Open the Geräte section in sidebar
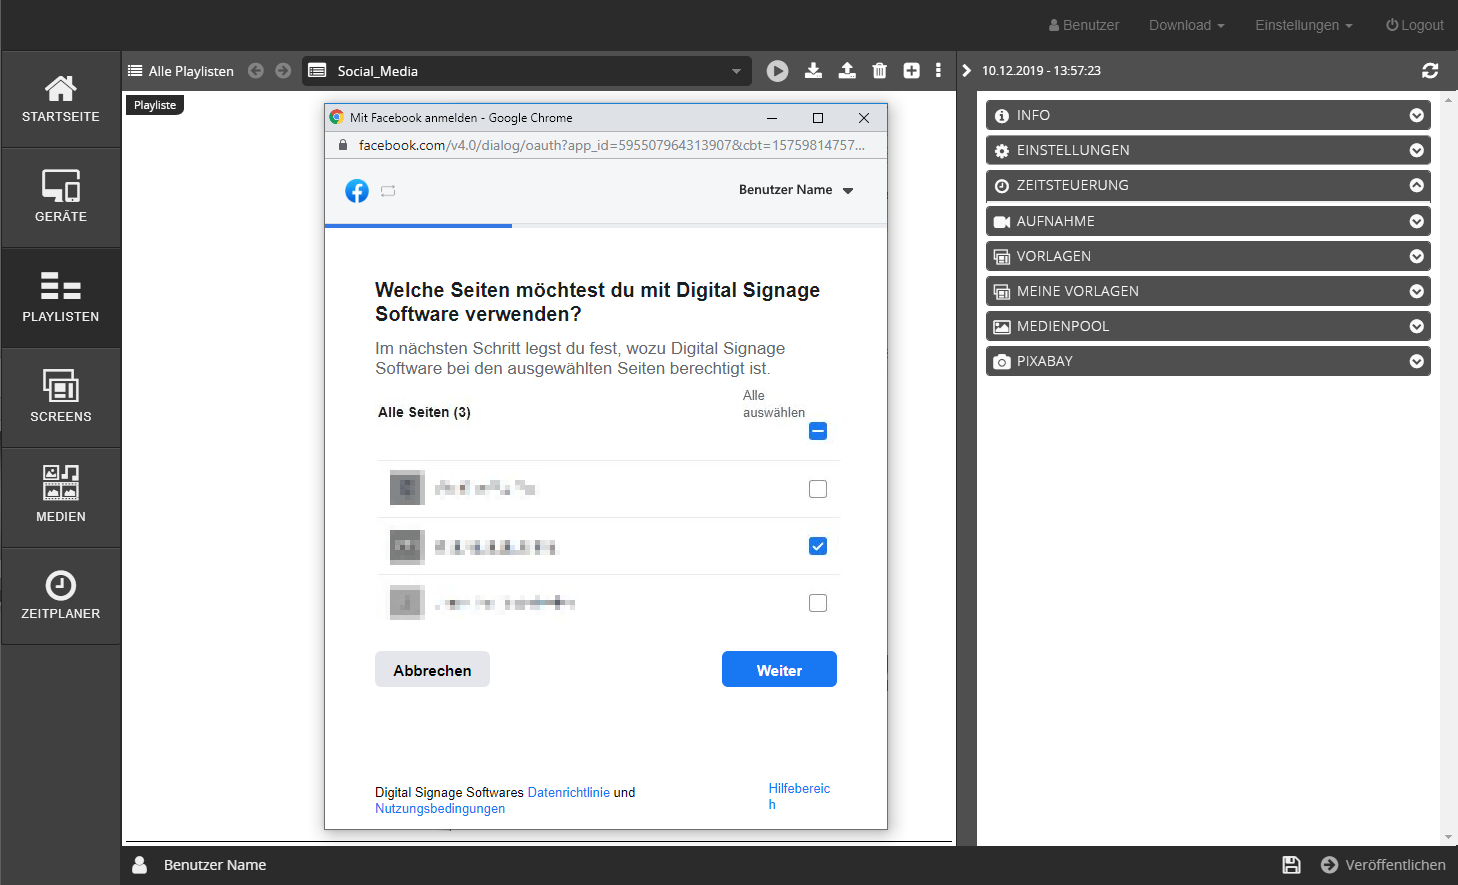The height and width of the screenshot is (885, 1458). pos(61,197)
